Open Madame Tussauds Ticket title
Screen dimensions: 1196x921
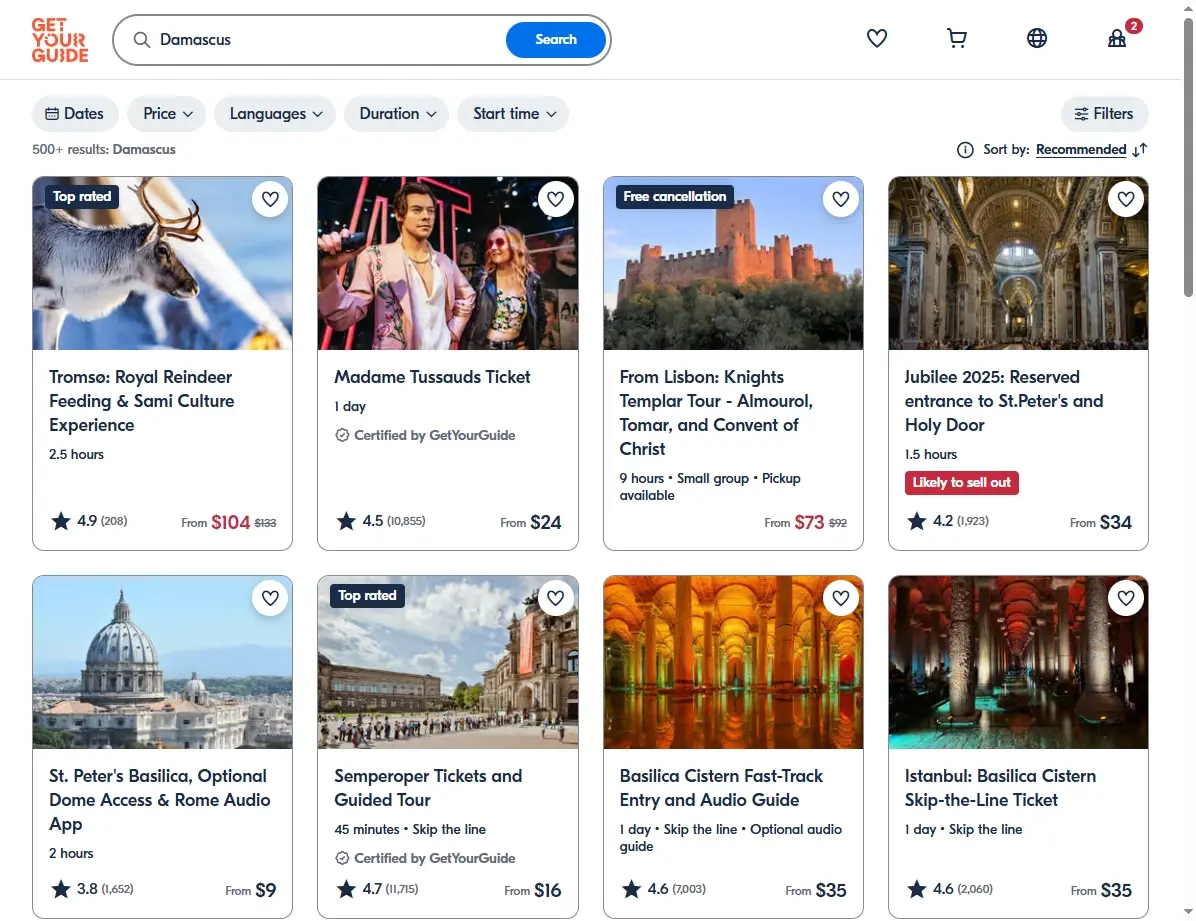[432, 377]
